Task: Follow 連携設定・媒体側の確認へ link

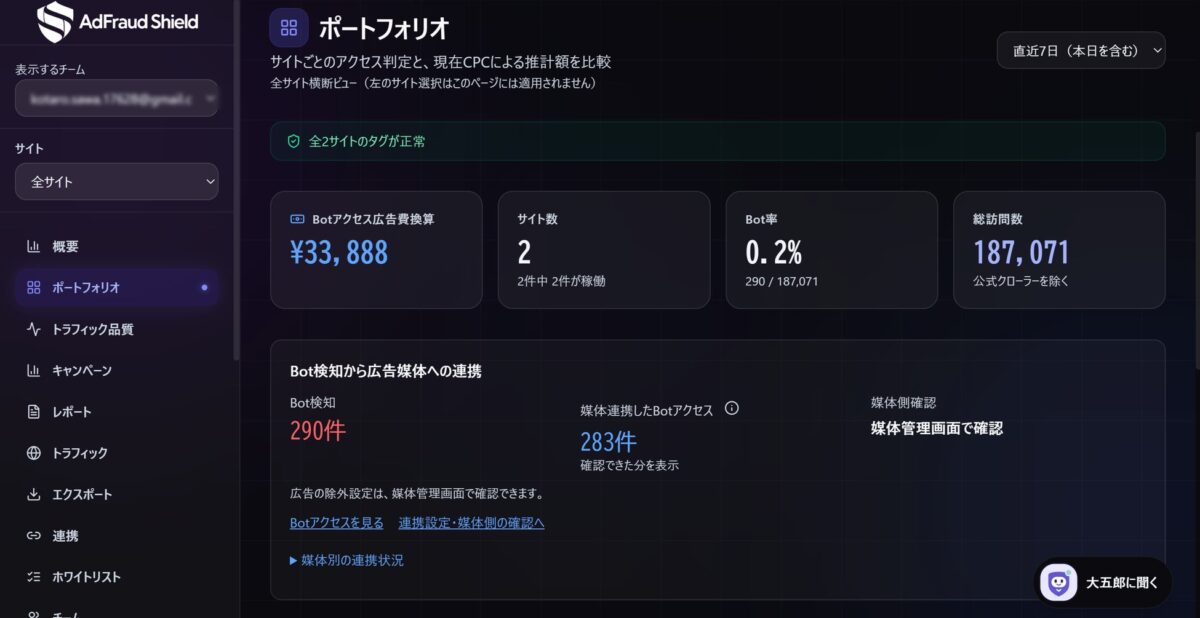Action: pyautogui.click(x=472, y=523)
